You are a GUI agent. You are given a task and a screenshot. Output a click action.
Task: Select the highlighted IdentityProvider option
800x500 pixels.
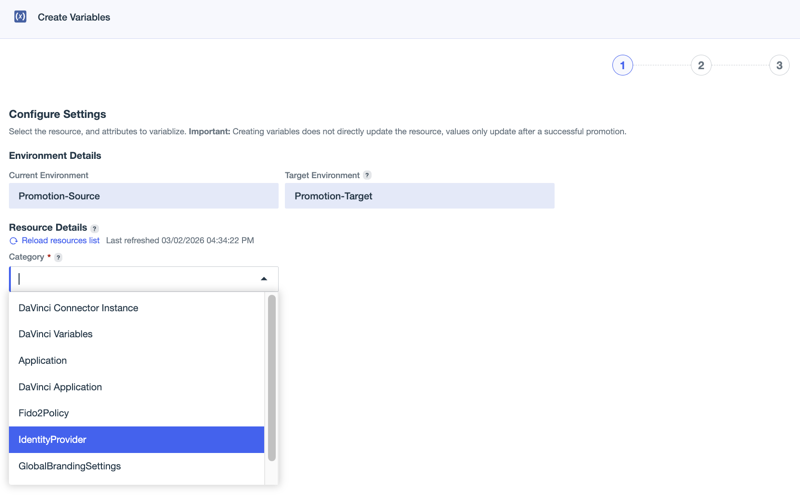pos(137,440)
